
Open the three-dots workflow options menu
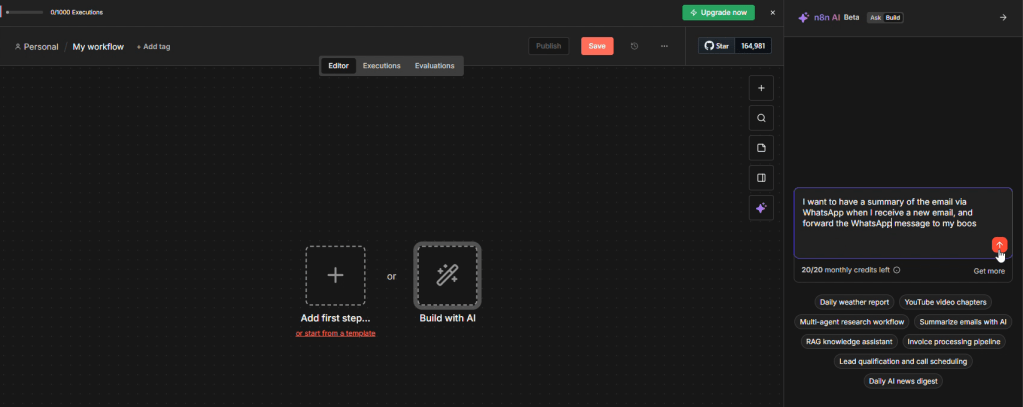tap(664, 46)
